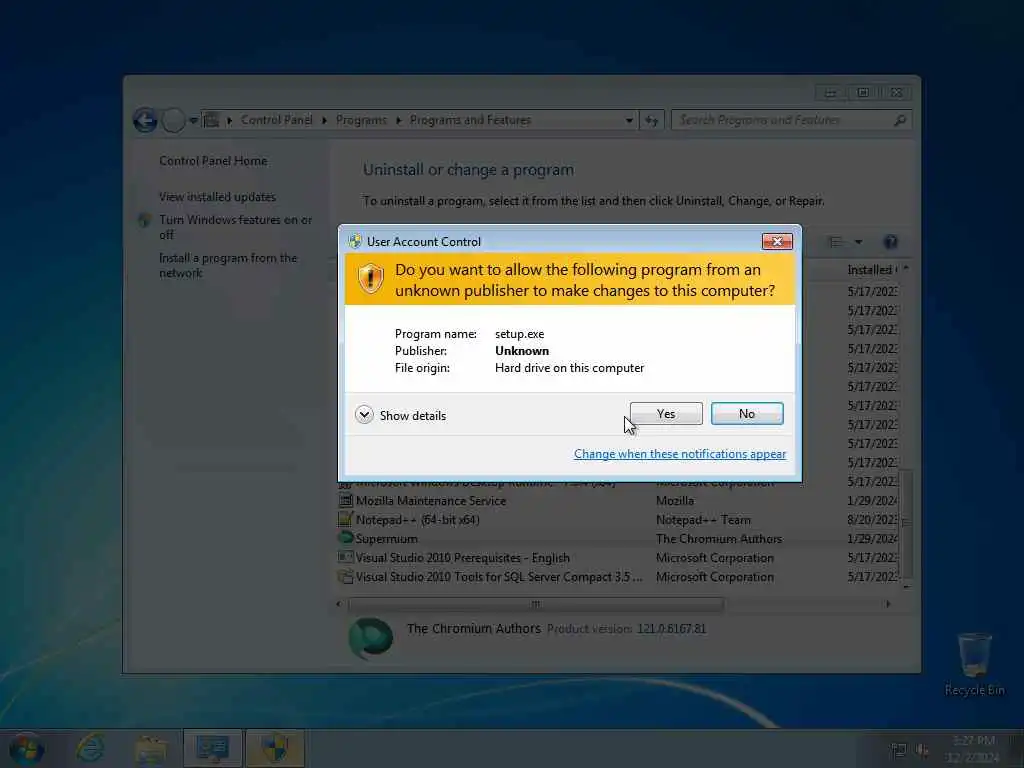Click the Visual Studio 2010 Tools for SQL icon

tap(345, 577)
